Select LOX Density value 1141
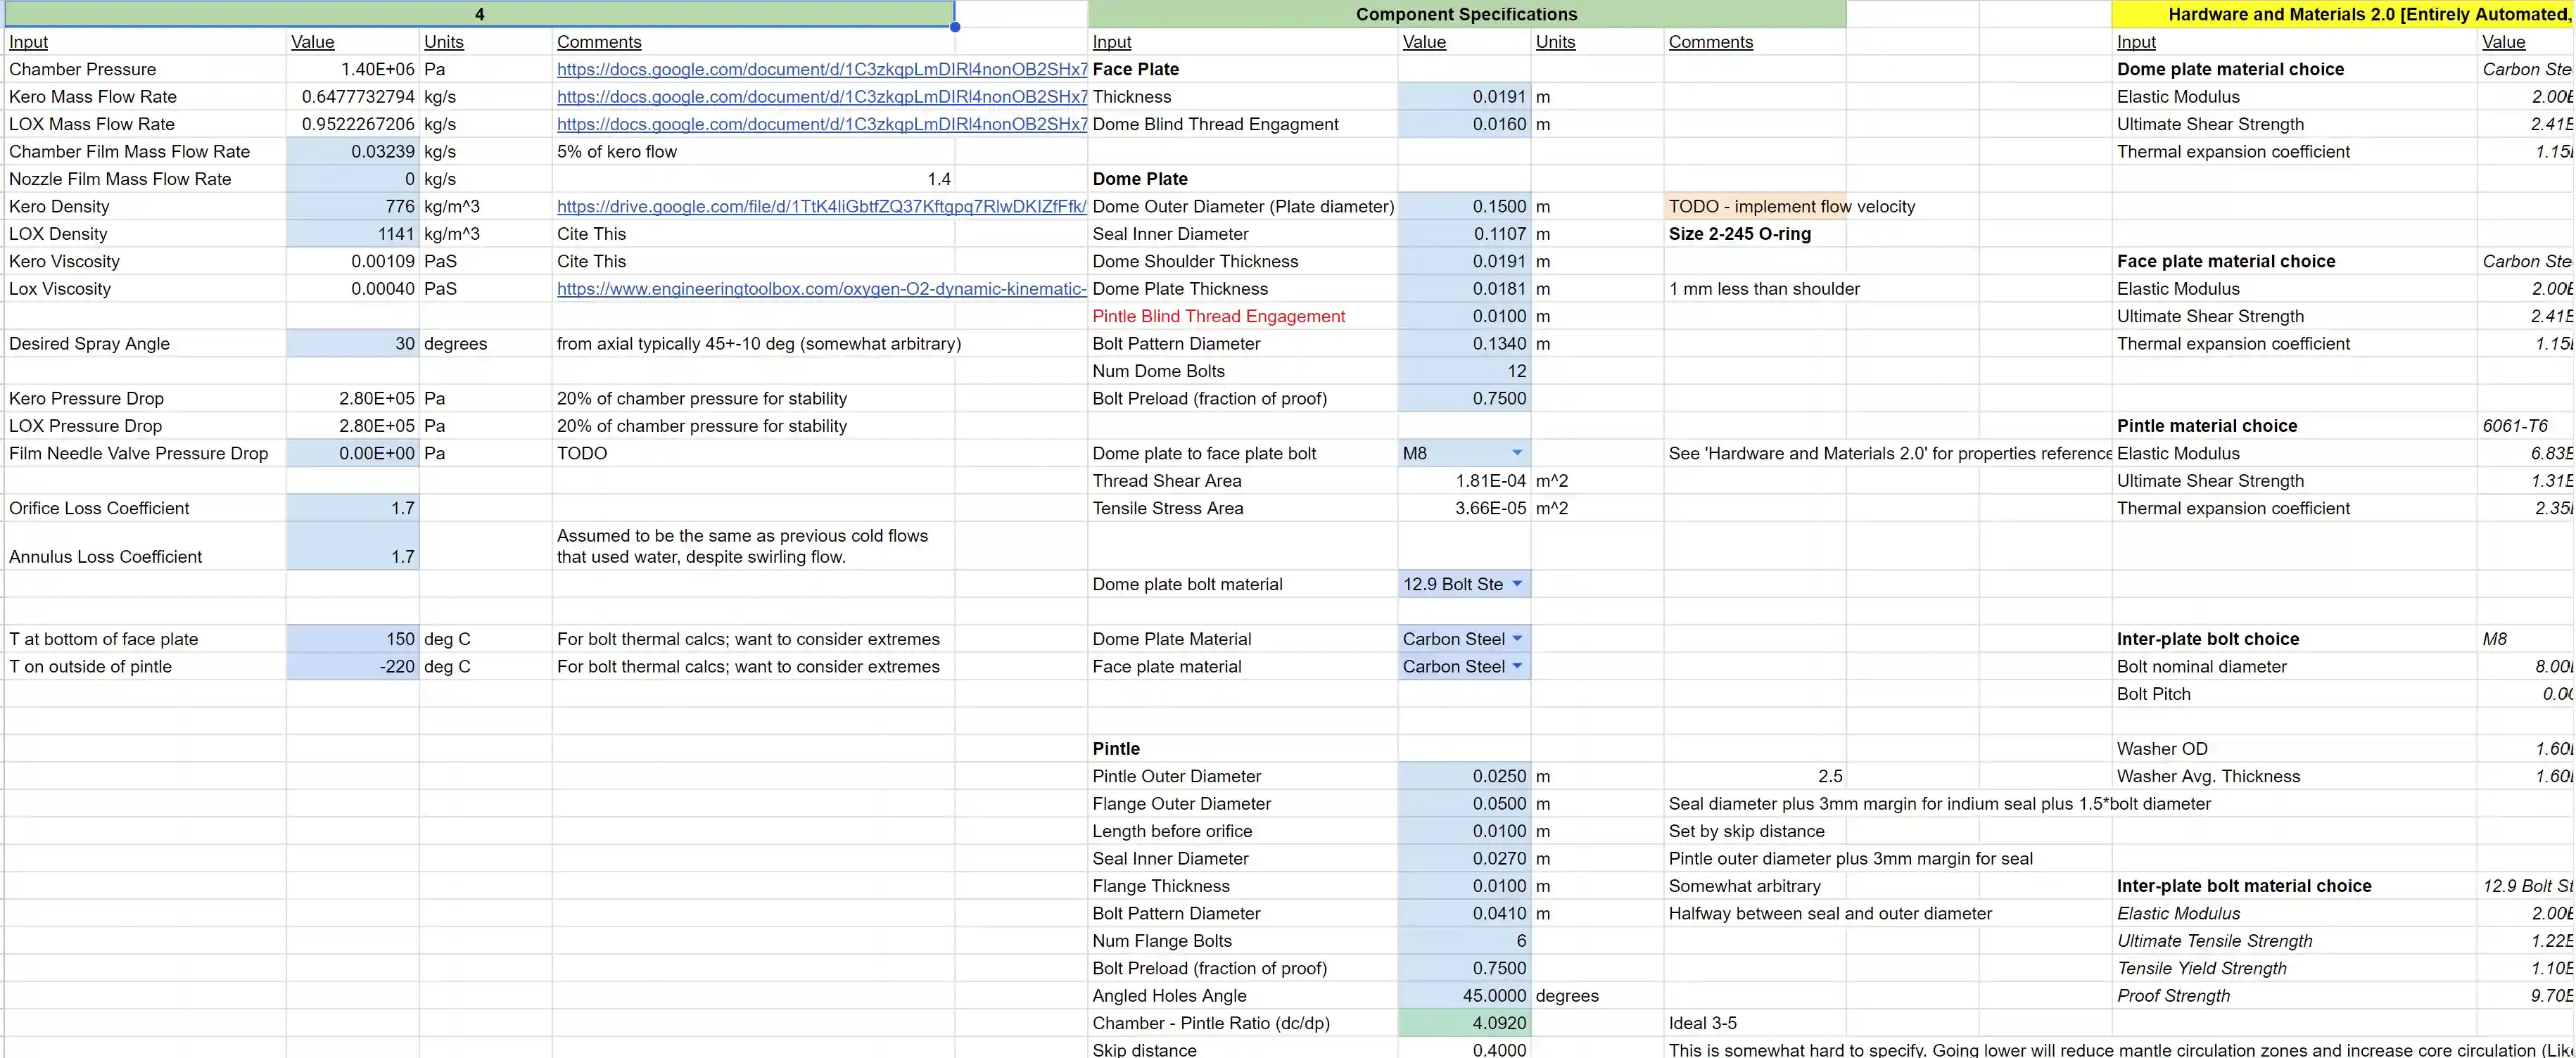The image size is (2576, 1058). (353, 234)
